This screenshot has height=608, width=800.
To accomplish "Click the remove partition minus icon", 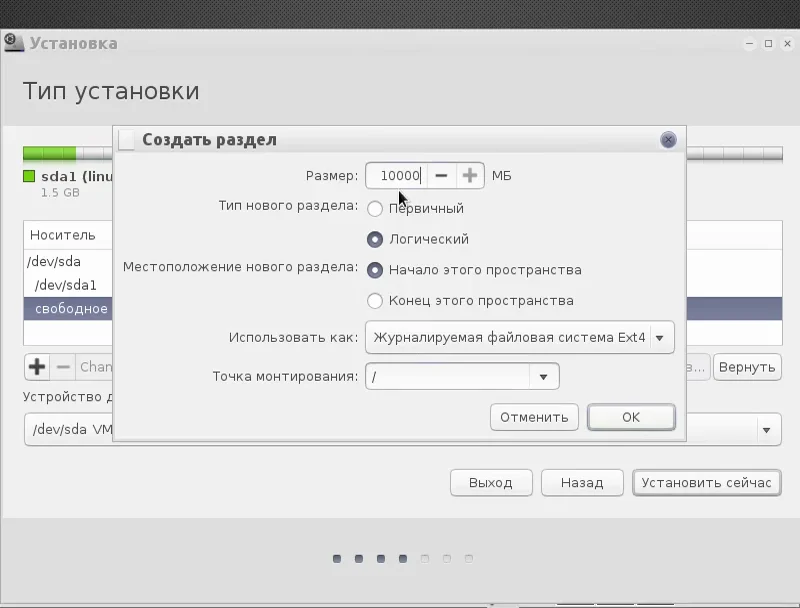I will (x=63, y=367).
